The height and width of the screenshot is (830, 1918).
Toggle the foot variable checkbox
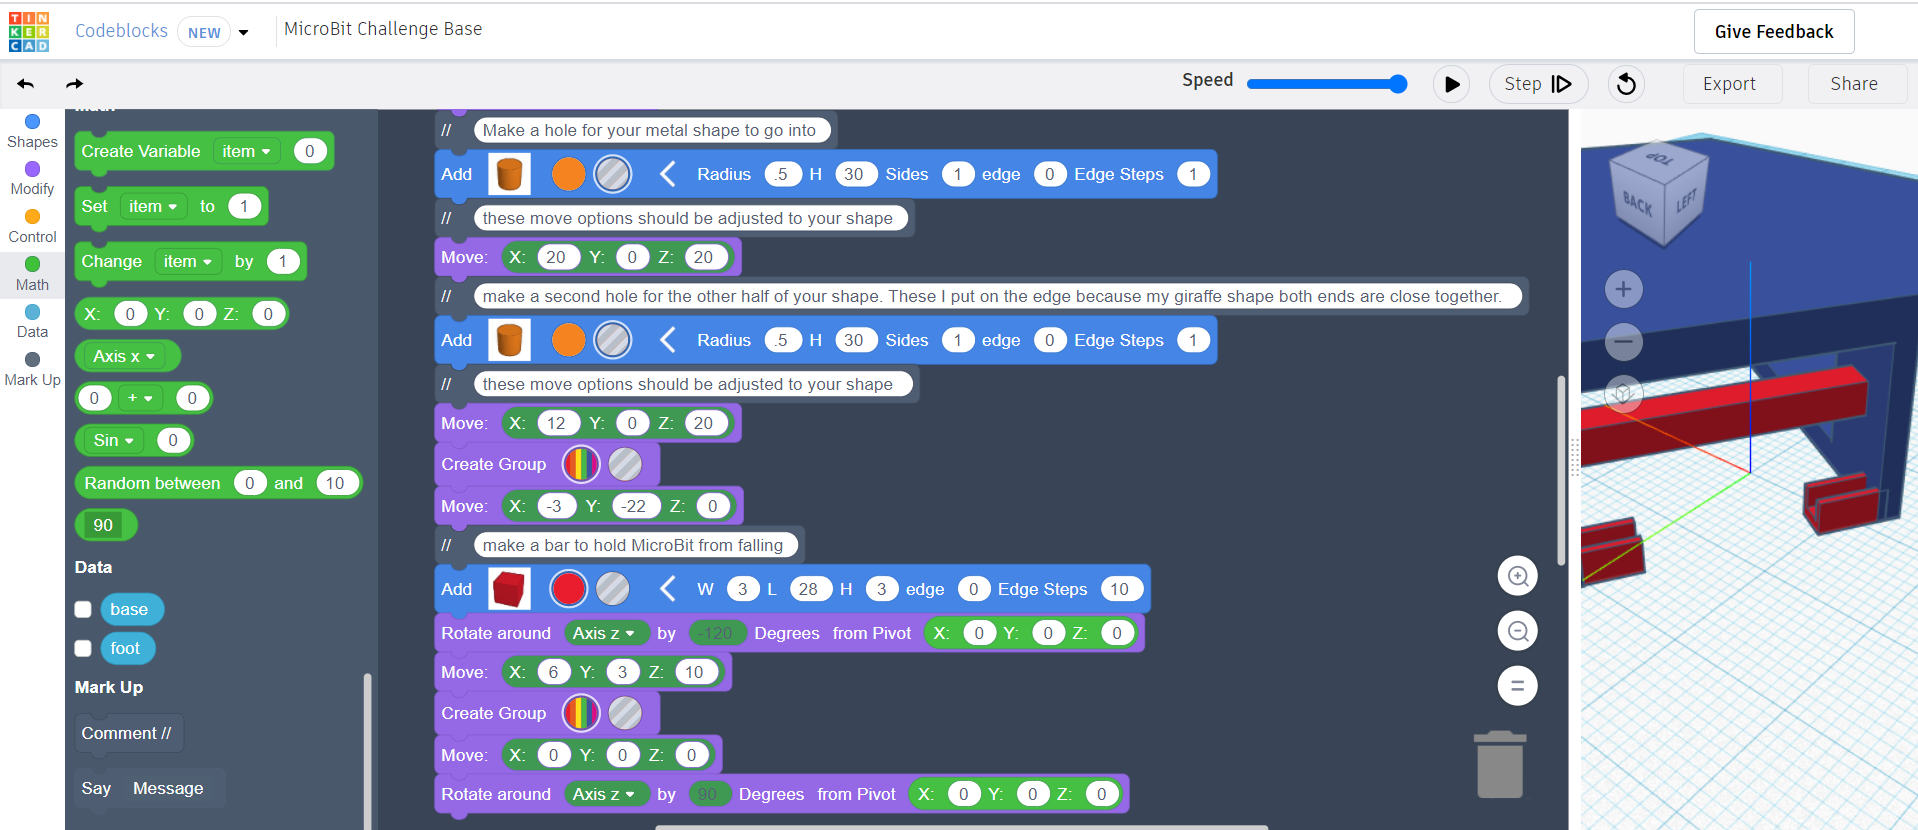83,648
